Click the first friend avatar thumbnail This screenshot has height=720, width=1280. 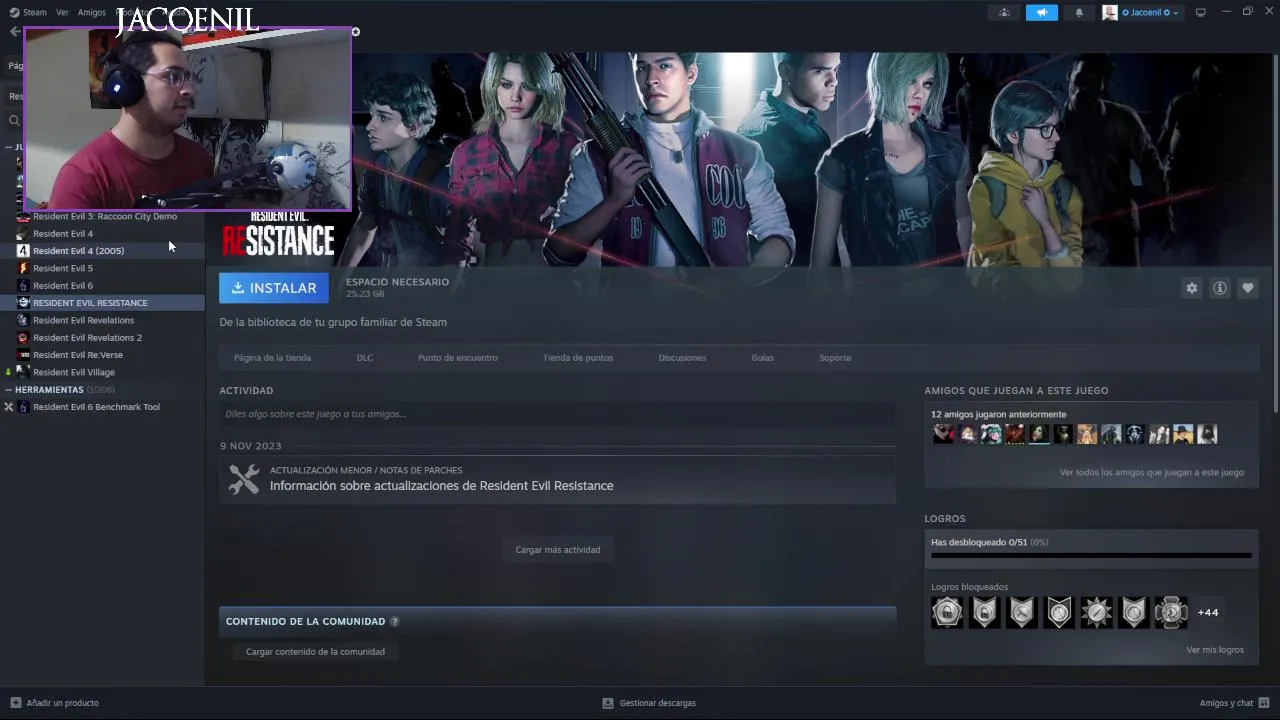point(943,434)
